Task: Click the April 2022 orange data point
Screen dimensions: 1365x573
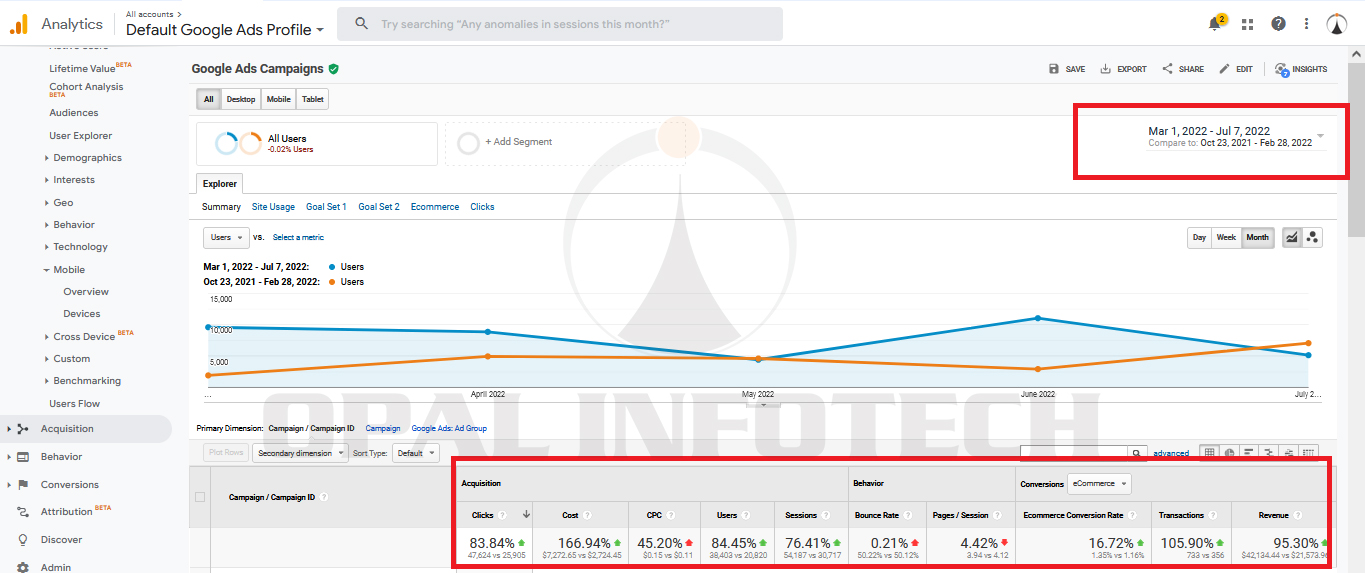Action: [487, 356]
